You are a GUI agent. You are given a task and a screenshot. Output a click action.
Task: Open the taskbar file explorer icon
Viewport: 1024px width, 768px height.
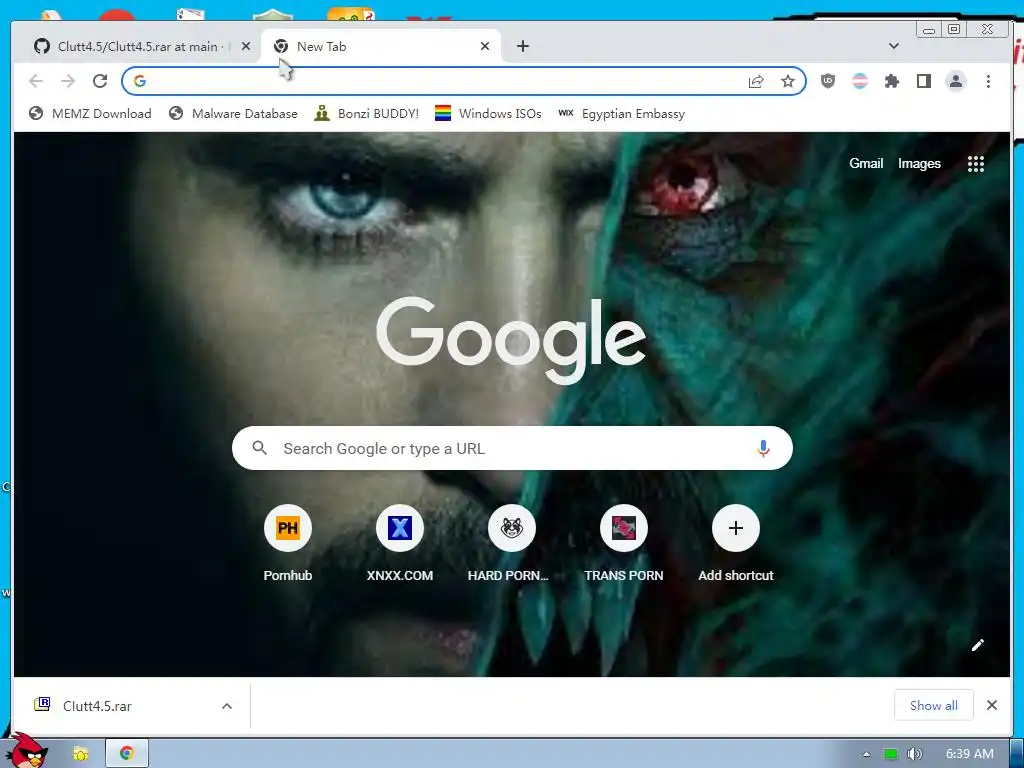[81, 754]
